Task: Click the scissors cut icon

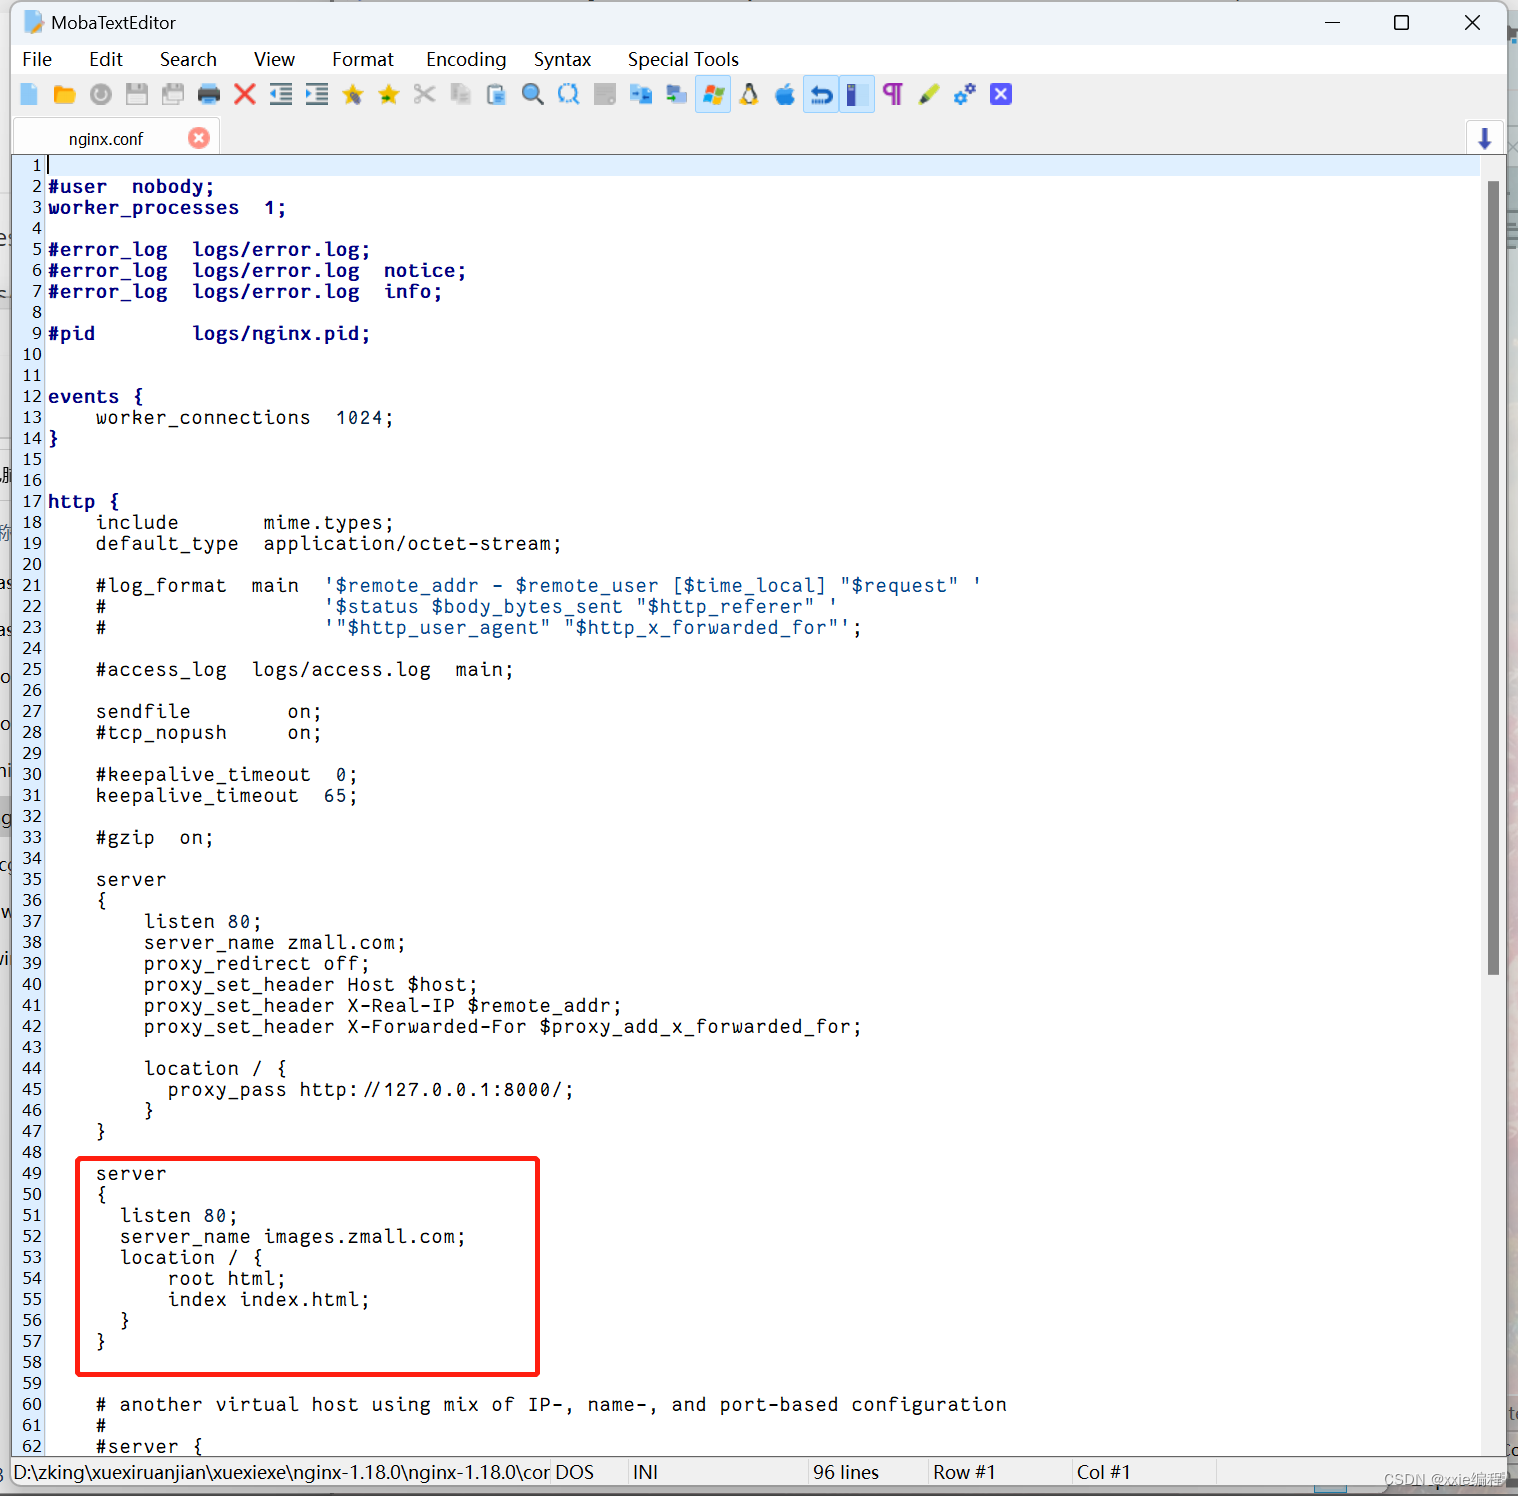Action: 425,95
